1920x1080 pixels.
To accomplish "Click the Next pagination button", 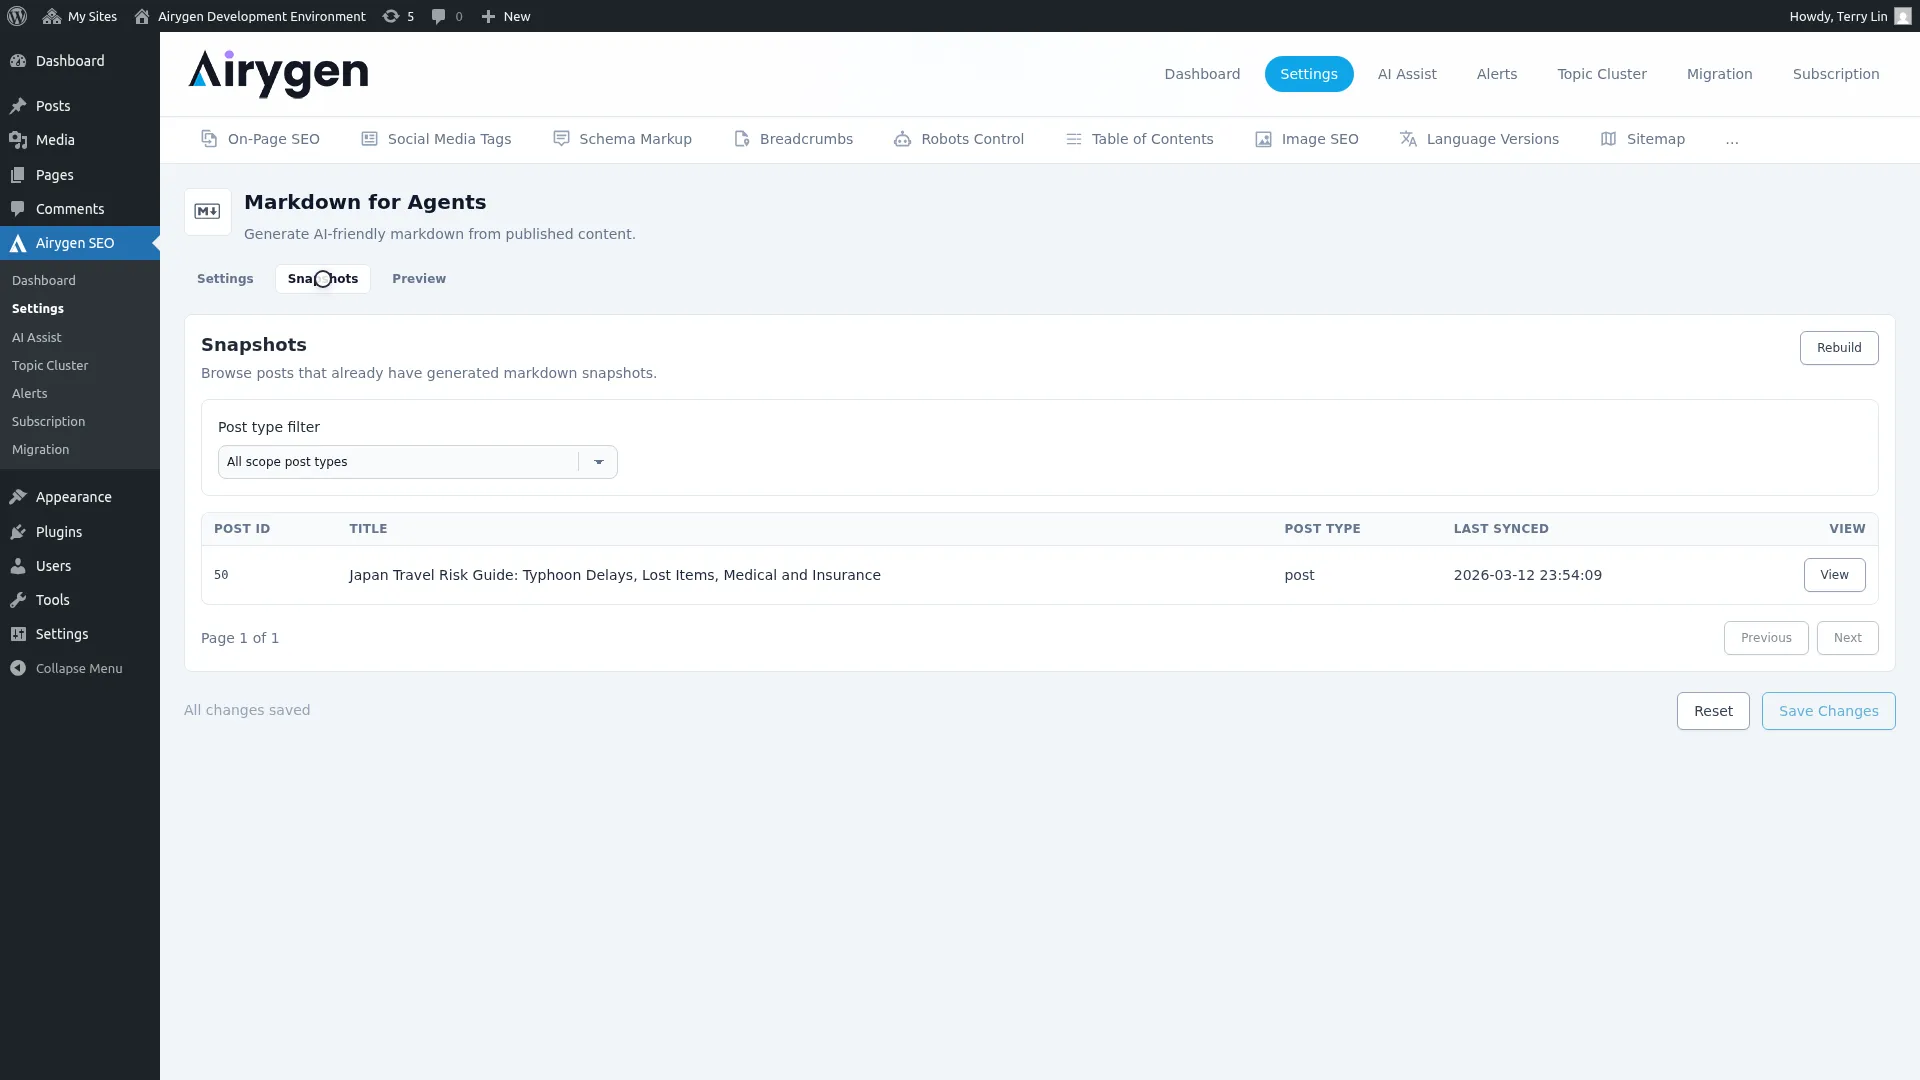I will click(x=1847, y=638).
